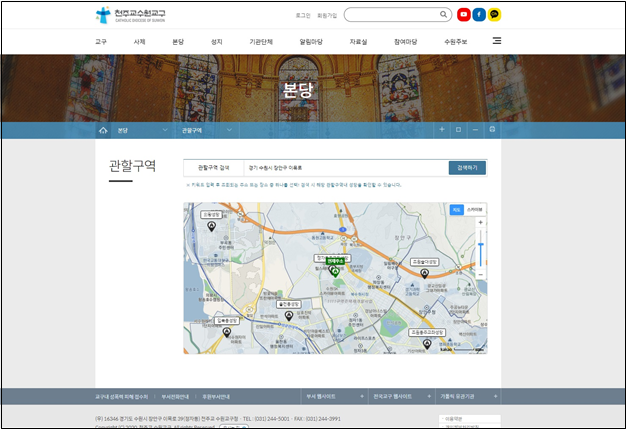Open 교구내 성폭력 피해 접수처 footer link
This screenshot has width=627, height=429.
pos(121,397)
